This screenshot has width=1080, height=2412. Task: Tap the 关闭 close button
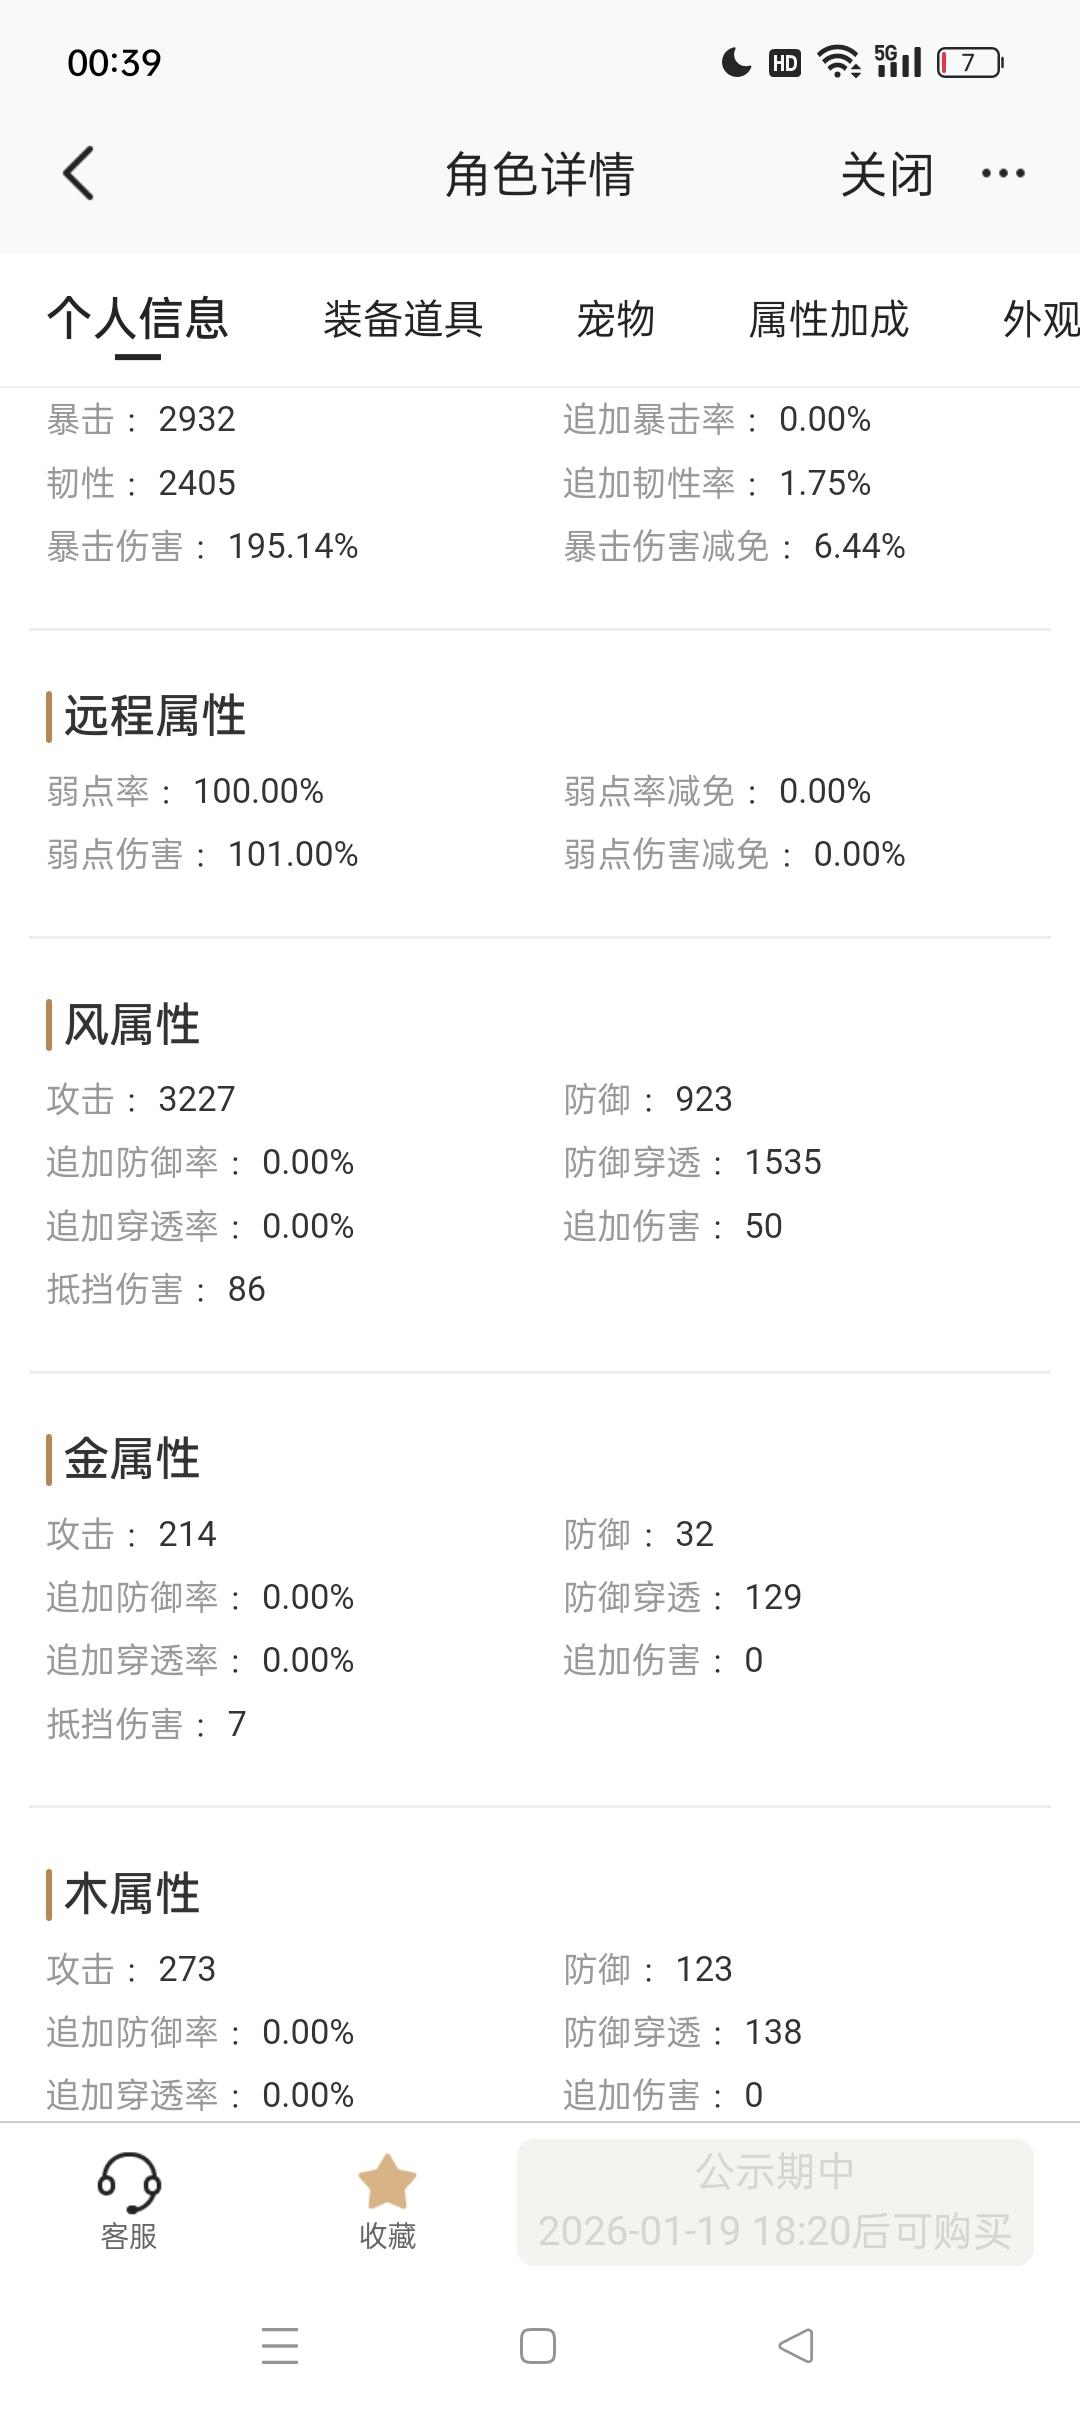click(886, 175)
